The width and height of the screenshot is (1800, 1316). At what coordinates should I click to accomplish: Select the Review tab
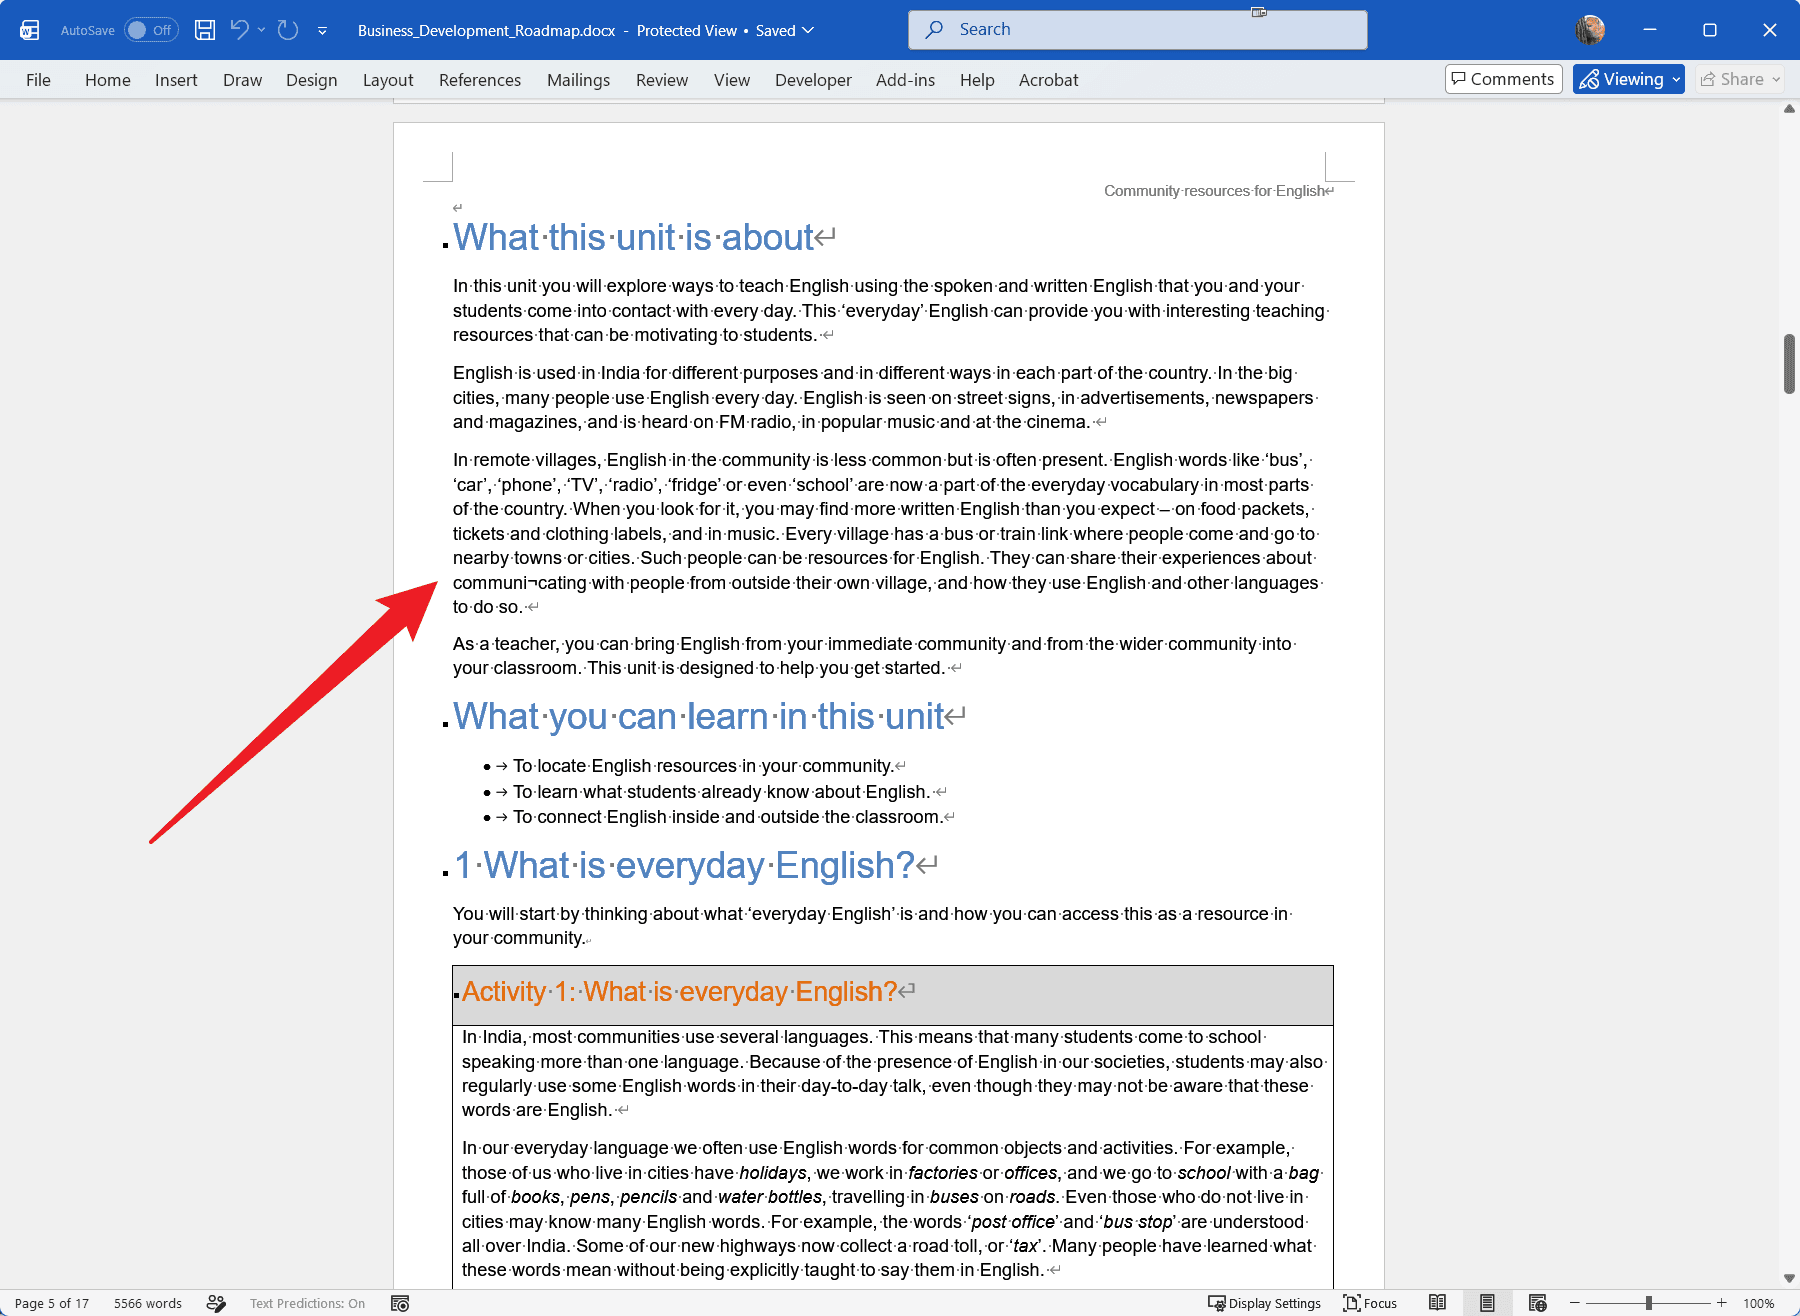[x=662, y=80]
